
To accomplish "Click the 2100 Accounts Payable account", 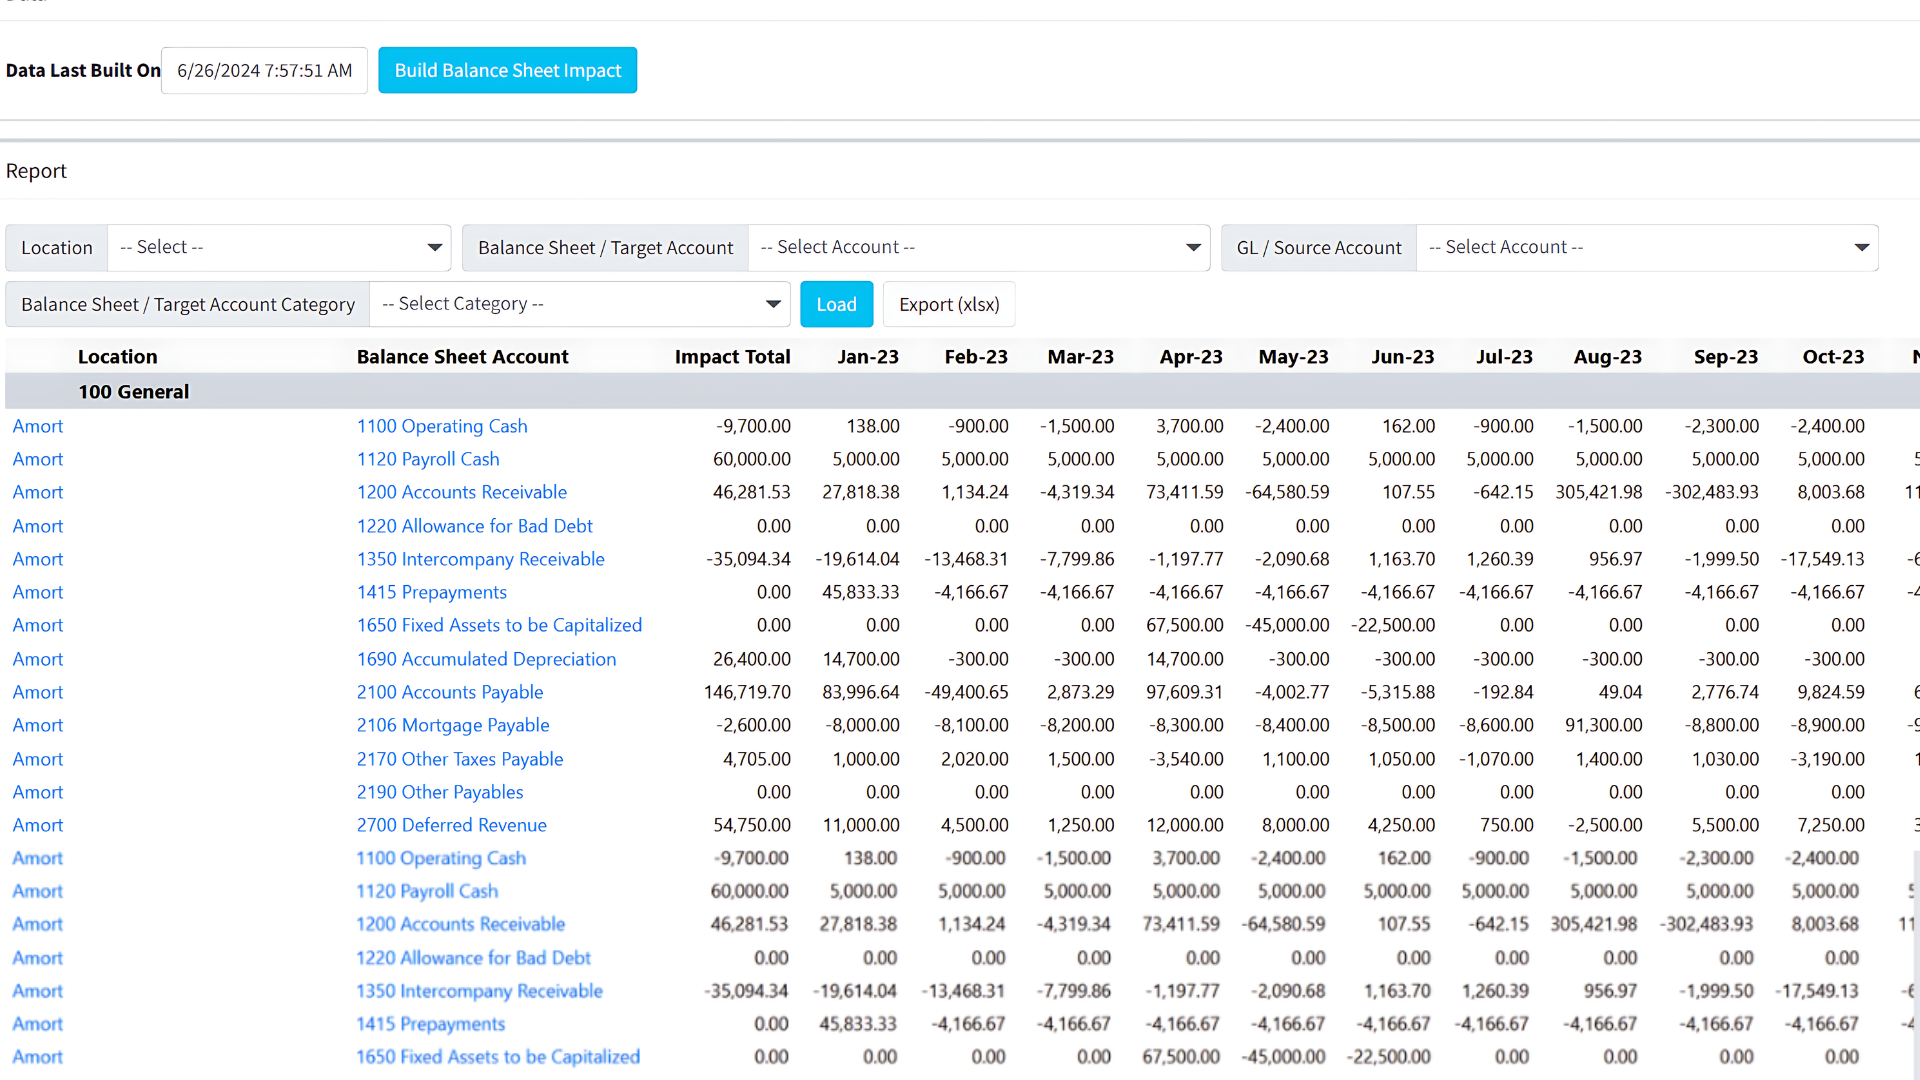I will click(x=450, y=692).
